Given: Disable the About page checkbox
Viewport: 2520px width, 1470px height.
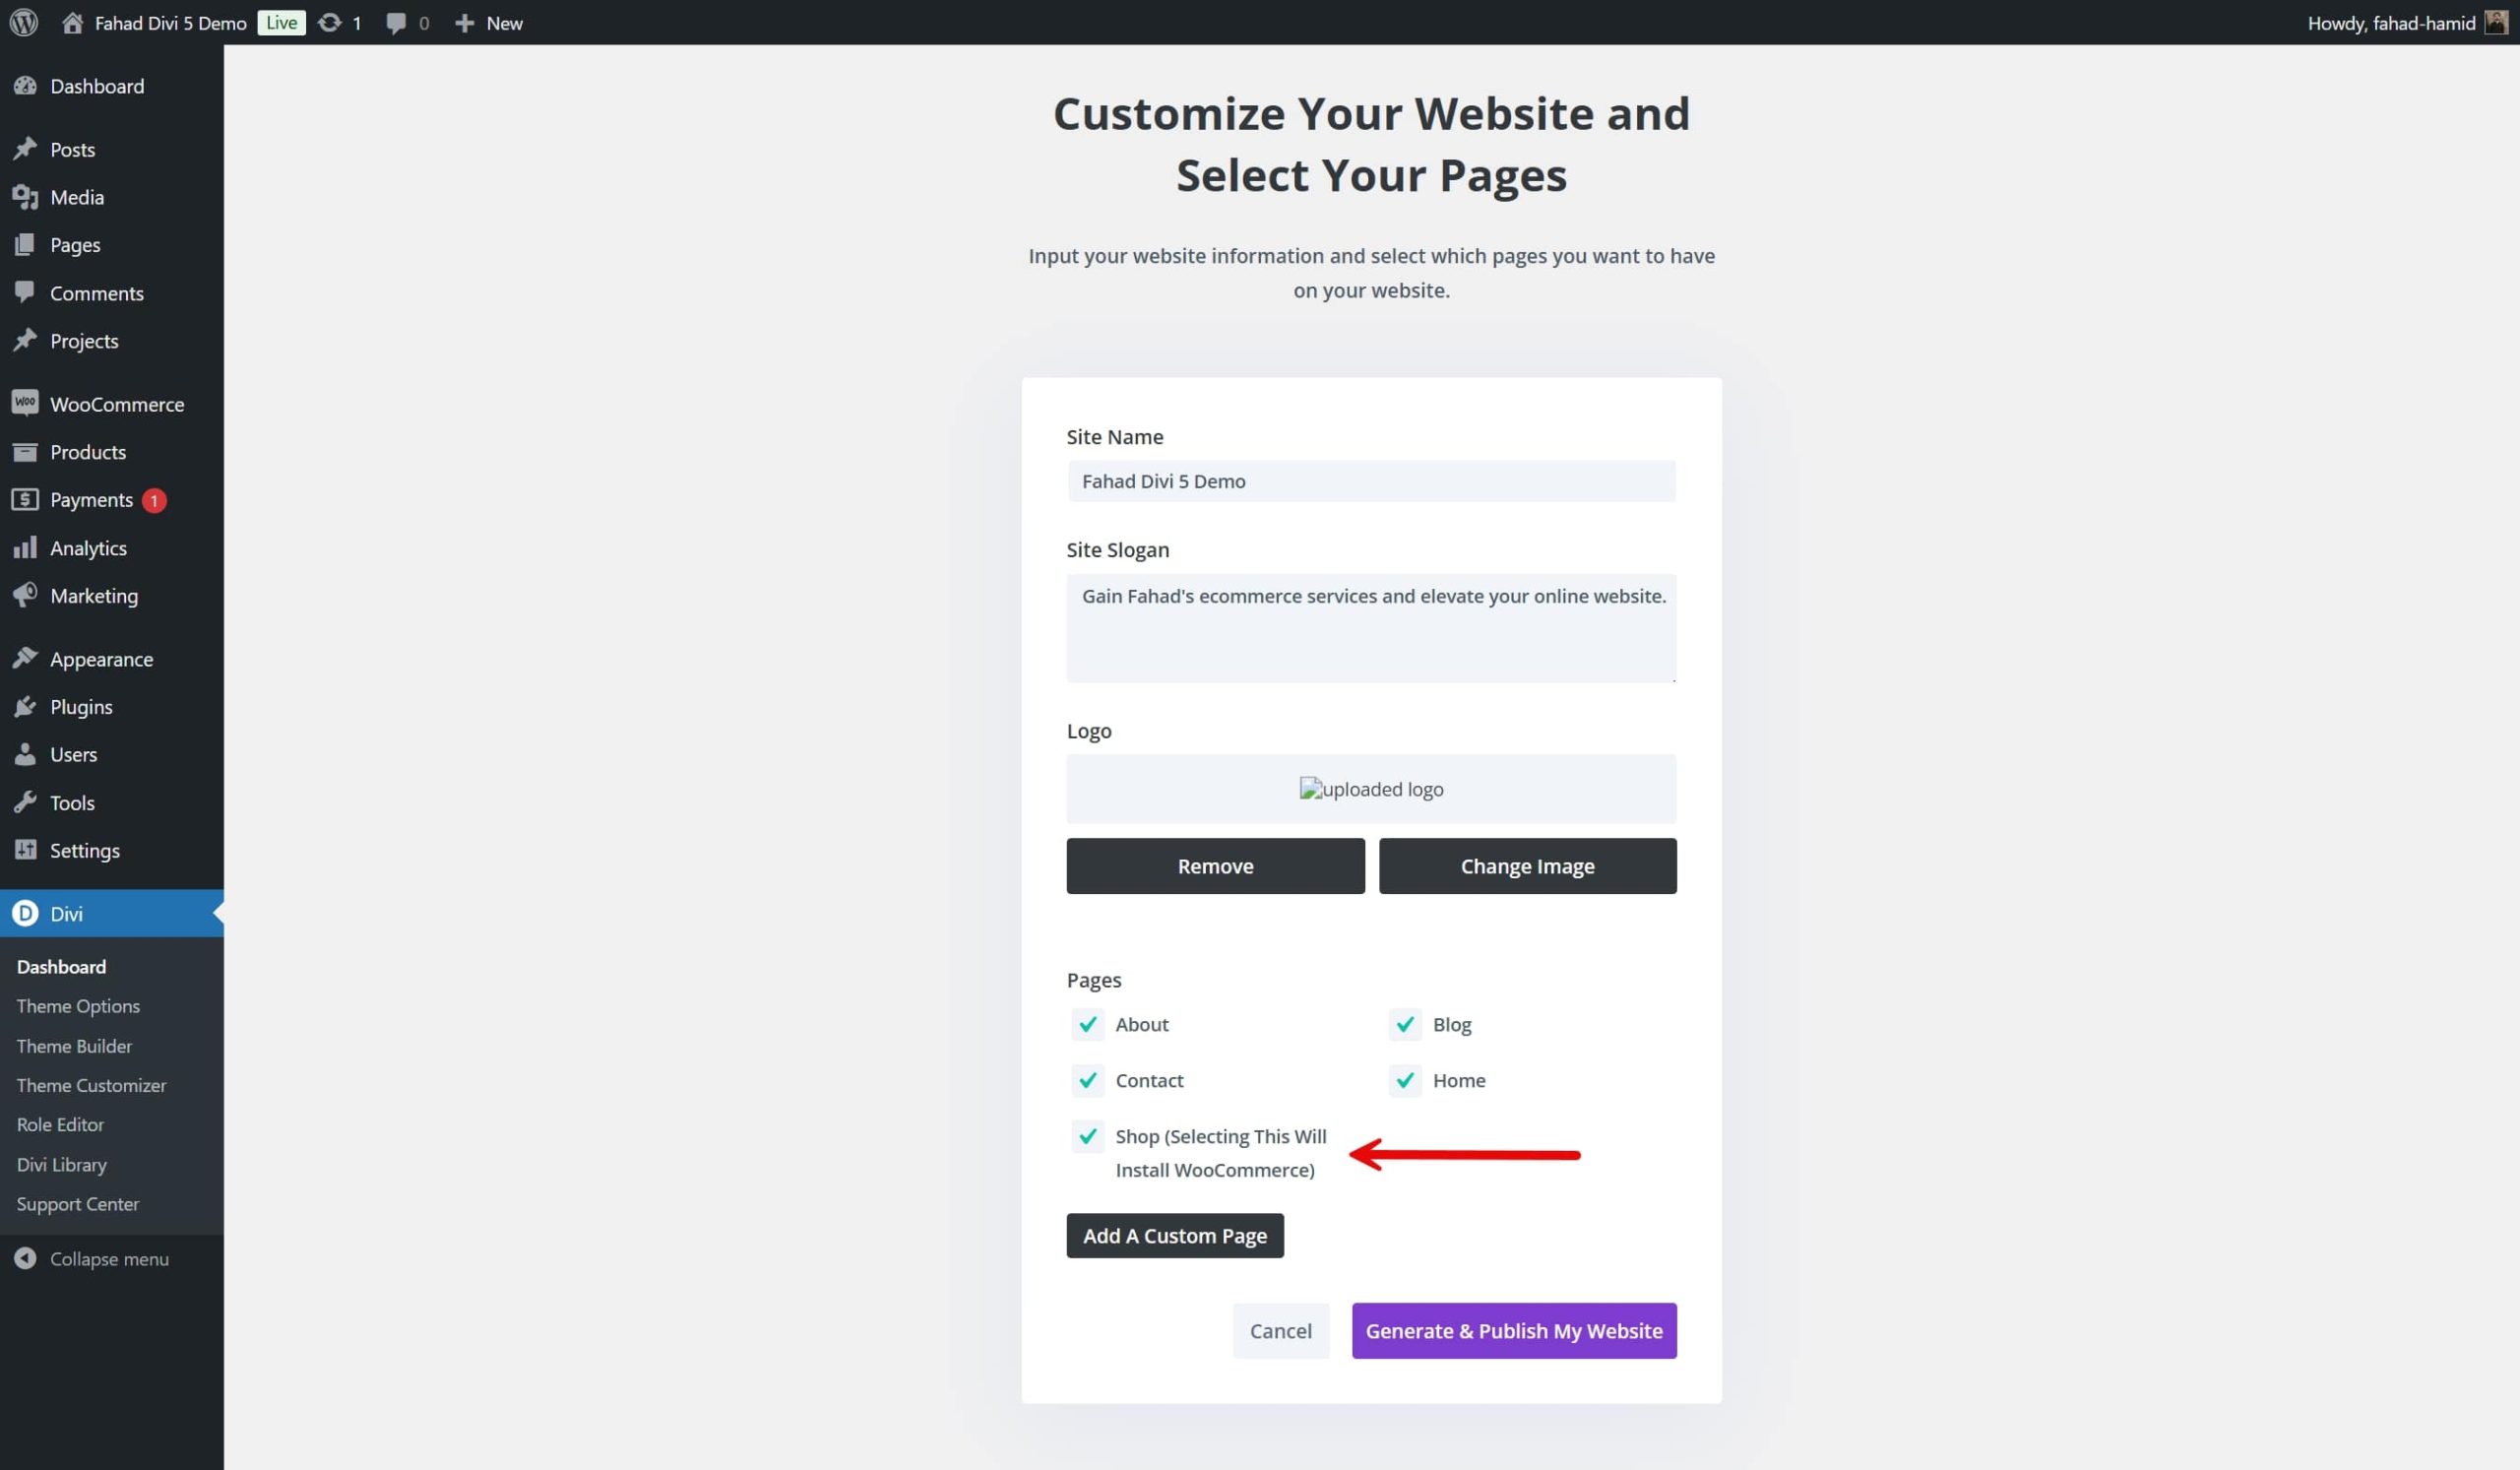Looking at the screenshot, I should tap(1084, 1024).
